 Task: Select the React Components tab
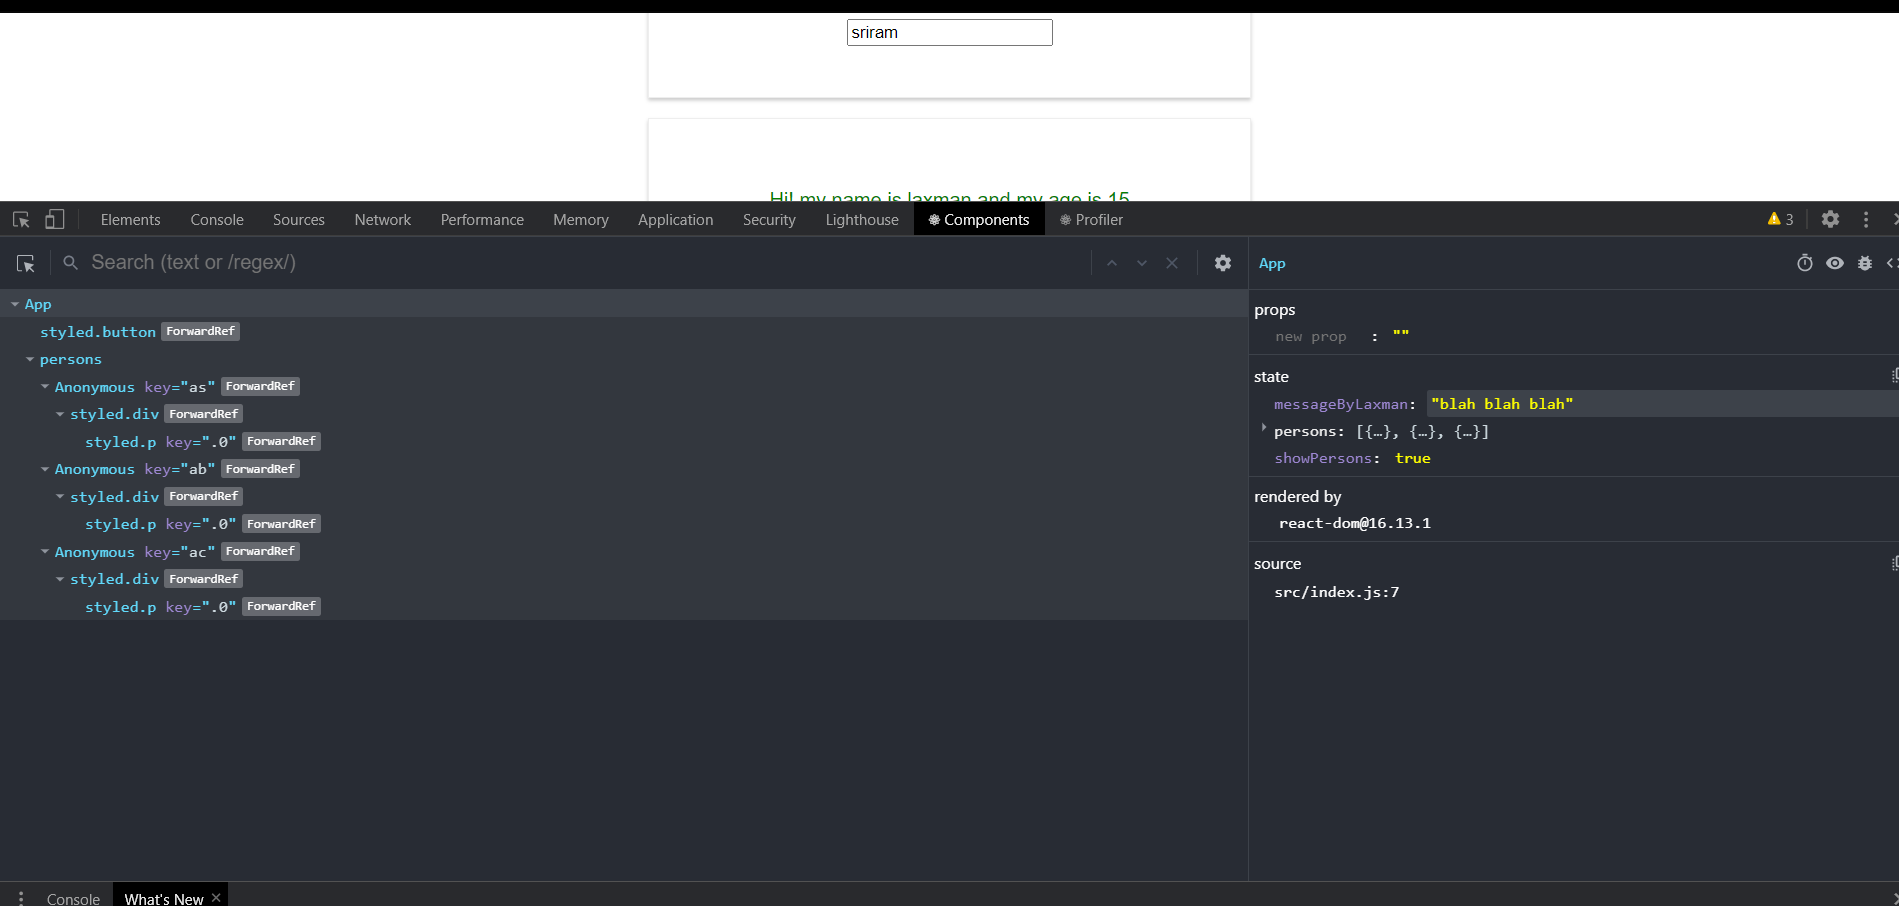pos(979,220)
